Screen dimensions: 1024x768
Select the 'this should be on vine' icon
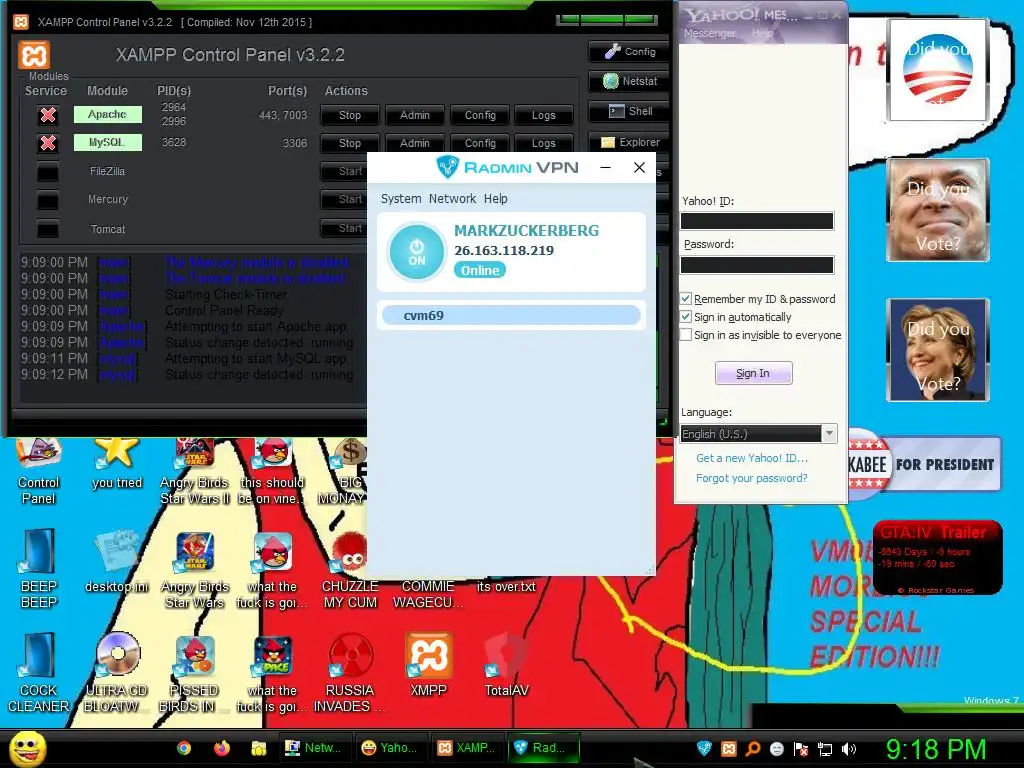click(272, 472)
